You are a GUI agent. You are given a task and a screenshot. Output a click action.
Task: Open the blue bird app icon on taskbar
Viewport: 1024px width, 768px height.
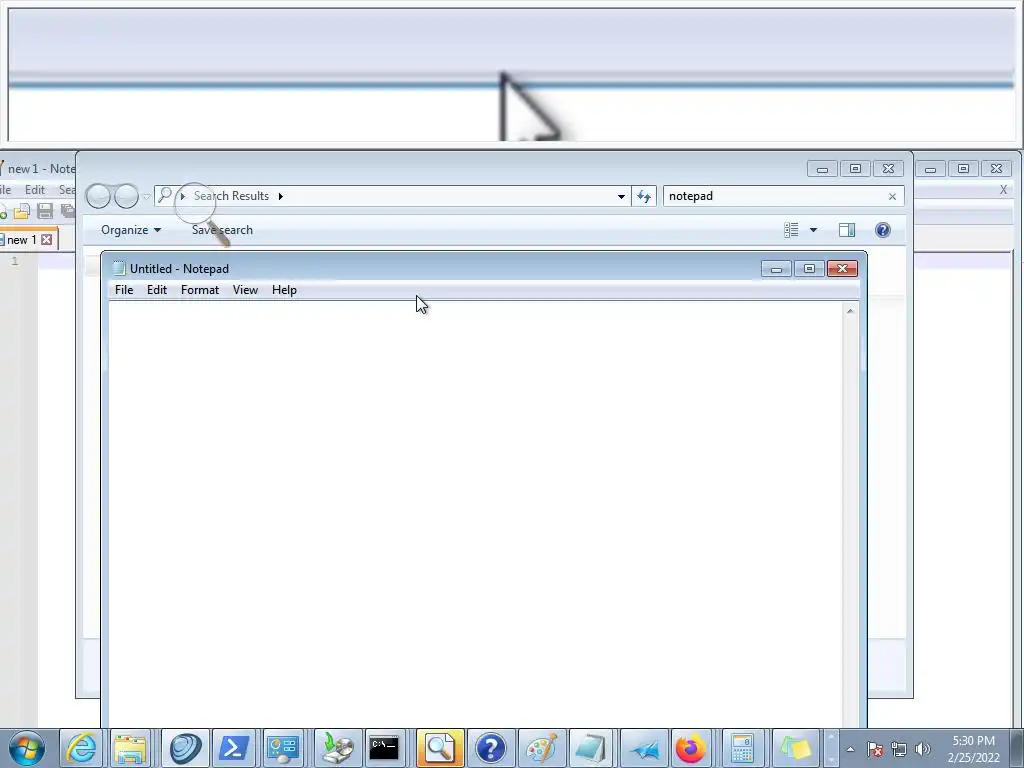[x=644, y=748]
